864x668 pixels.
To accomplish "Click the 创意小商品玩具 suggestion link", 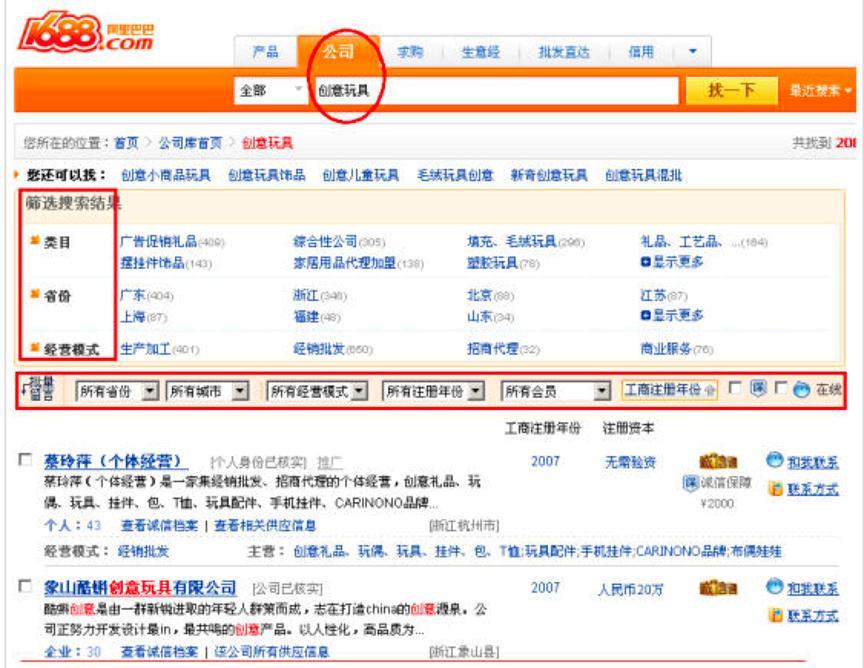I will 165,175.
